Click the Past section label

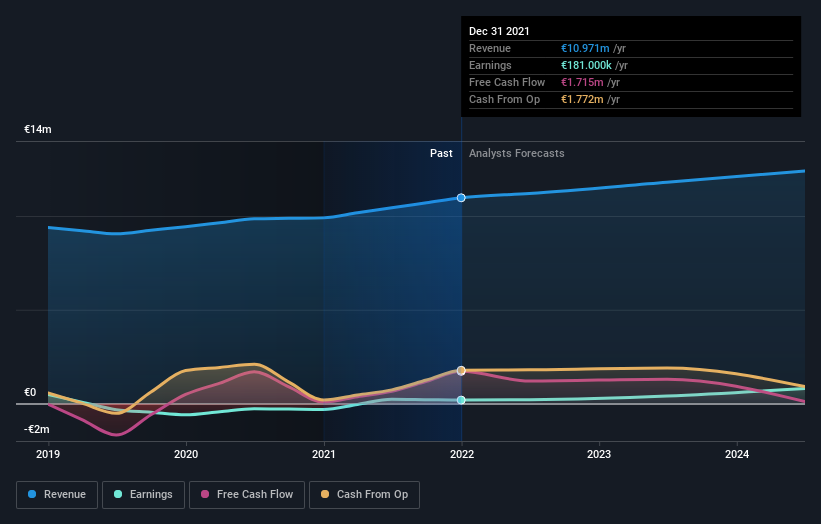pos(441,153)
